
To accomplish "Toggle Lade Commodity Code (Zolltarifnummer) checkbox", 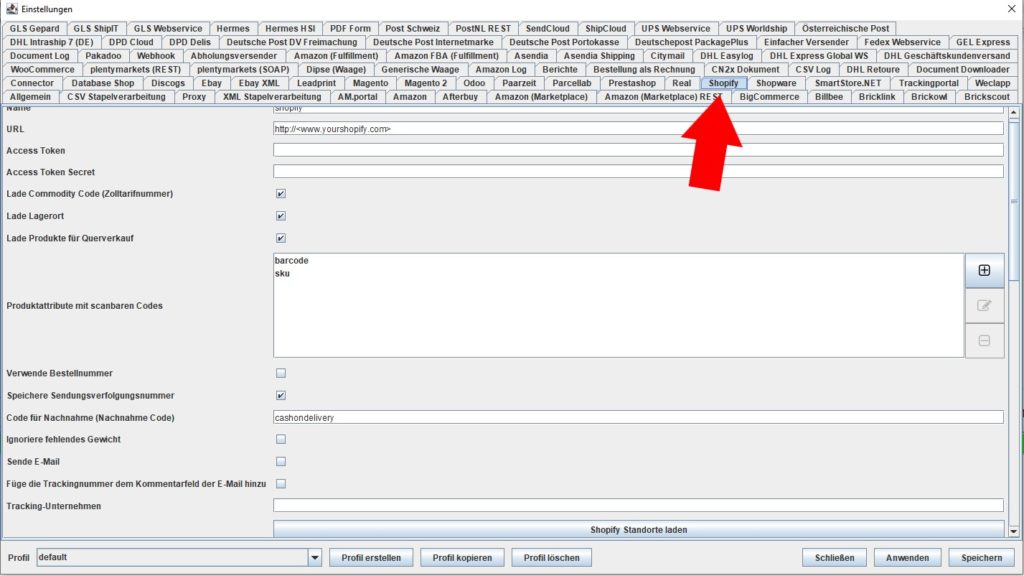I will point(281,194).
